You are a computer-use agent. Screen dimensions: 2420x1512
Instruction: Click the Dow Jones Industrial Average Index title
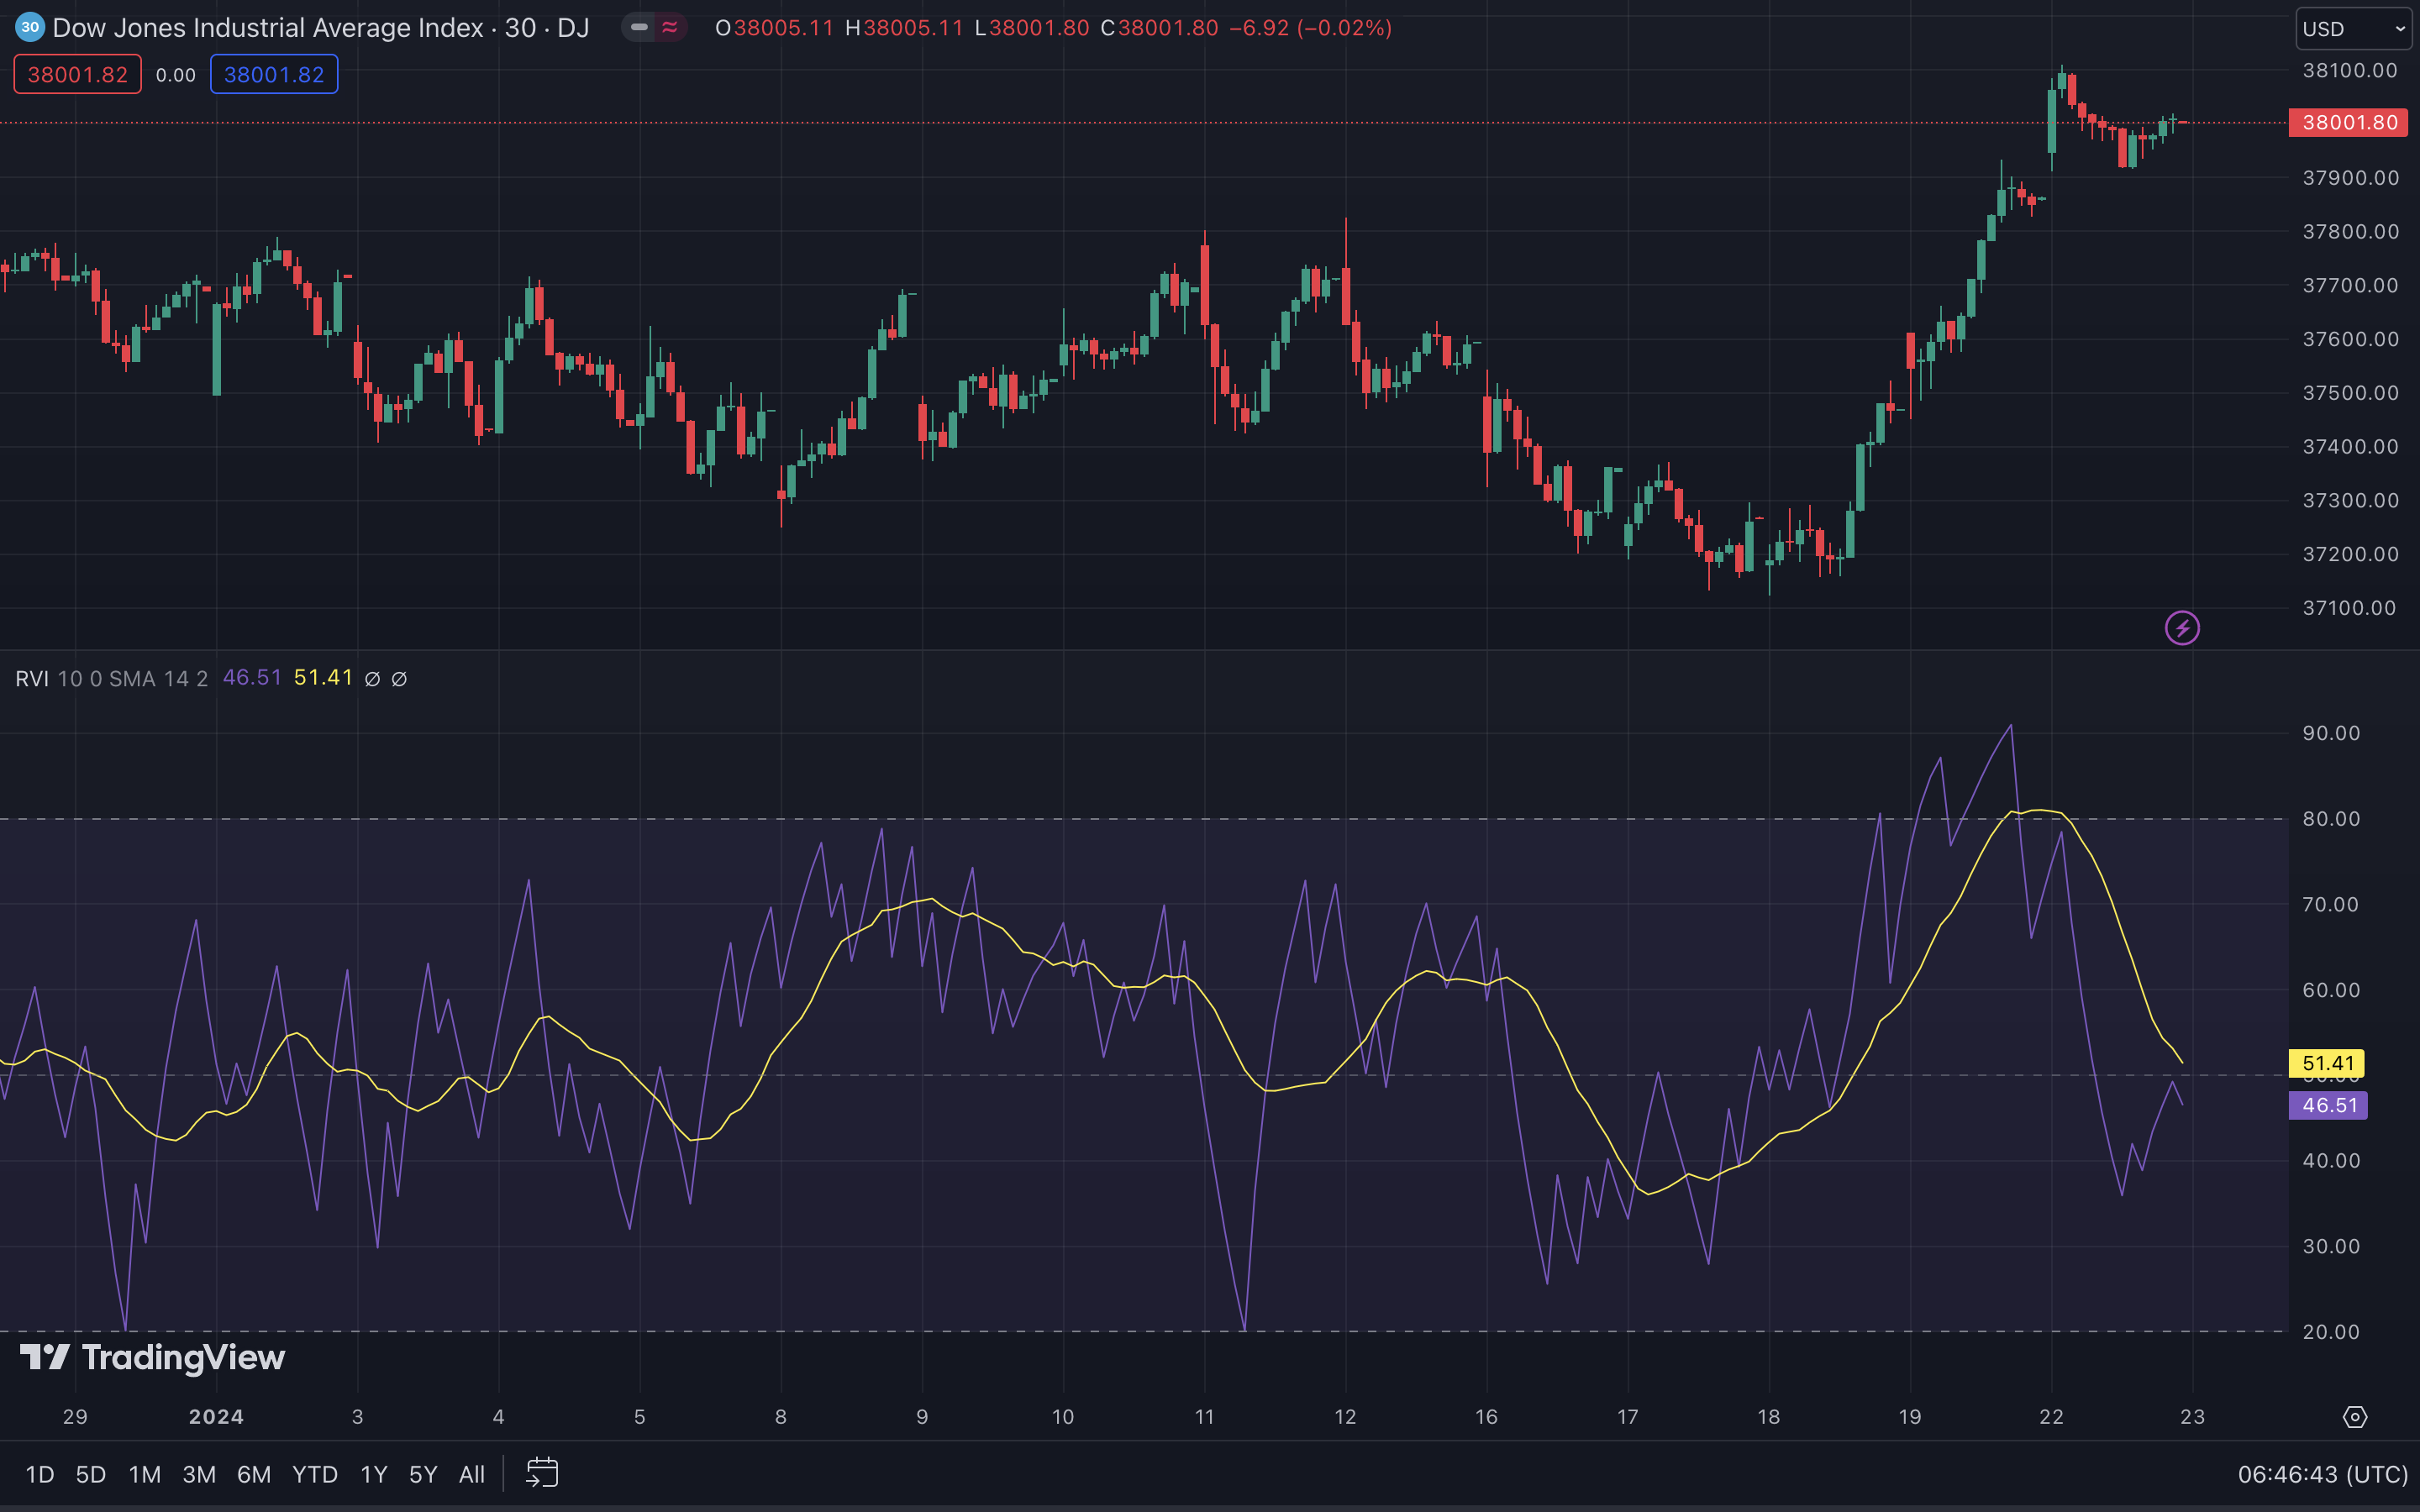(x=268, y=28)
